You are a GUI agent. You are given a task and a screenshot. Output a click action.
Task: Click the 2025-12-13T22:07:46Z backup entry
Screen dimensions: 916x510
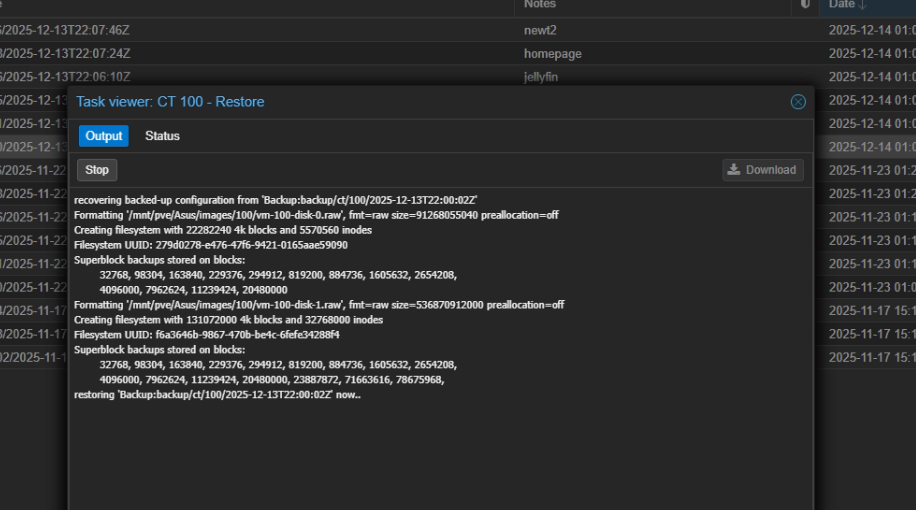[65, 30]
